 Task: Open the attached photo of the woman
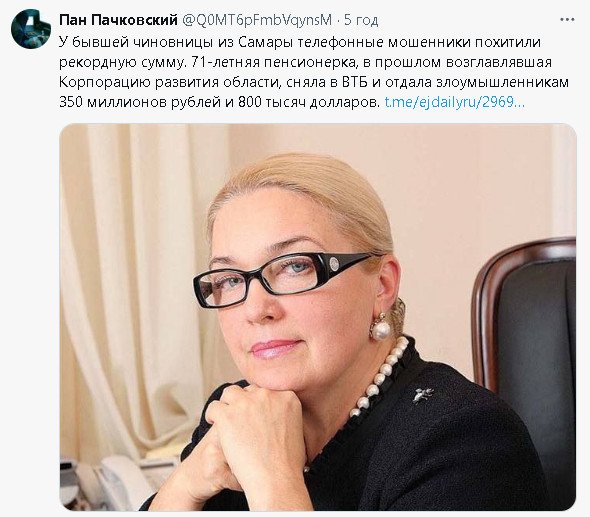[318, 317]
